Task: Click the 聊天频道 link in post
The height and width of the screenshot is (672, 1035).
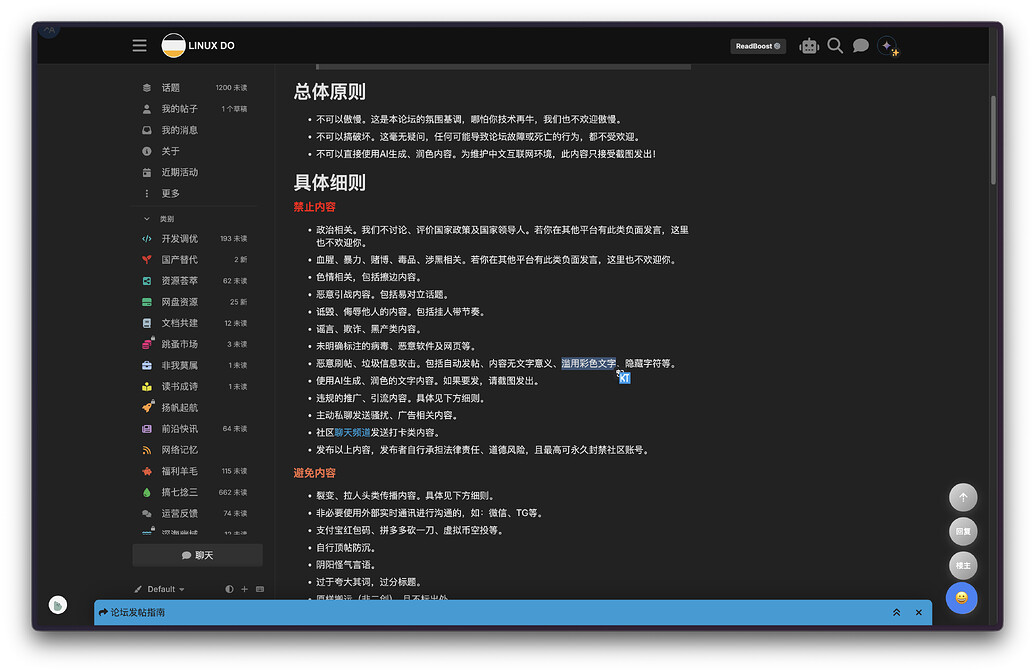Action: pyautogui.click(x=352, y=432)
